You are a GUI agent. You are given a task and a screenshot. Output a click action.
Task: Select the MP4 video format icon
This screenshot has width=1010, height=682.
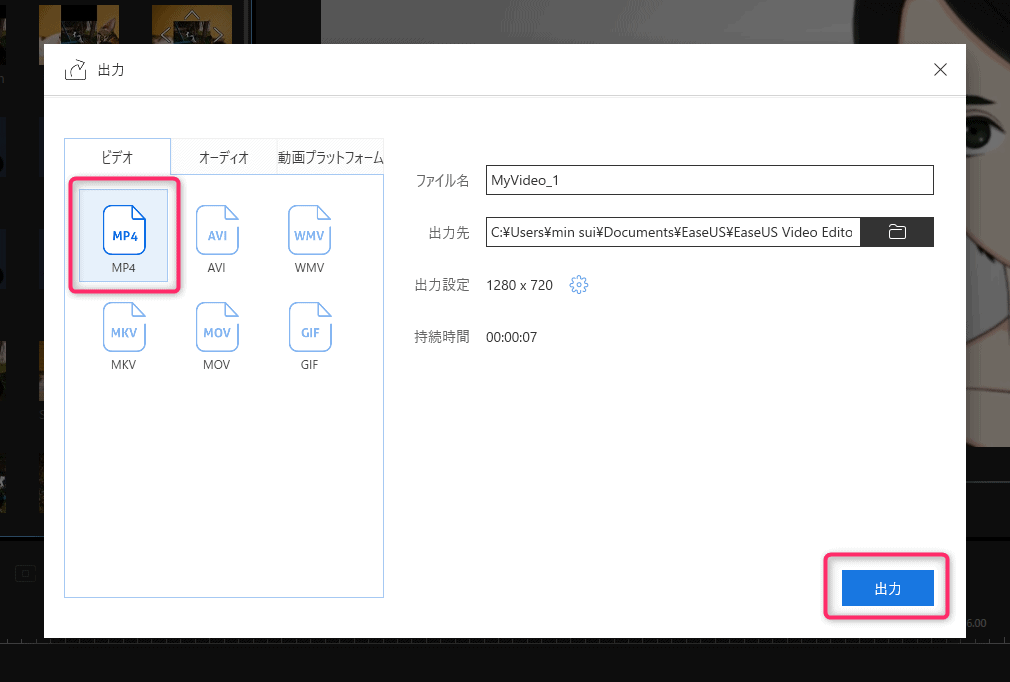124,230
